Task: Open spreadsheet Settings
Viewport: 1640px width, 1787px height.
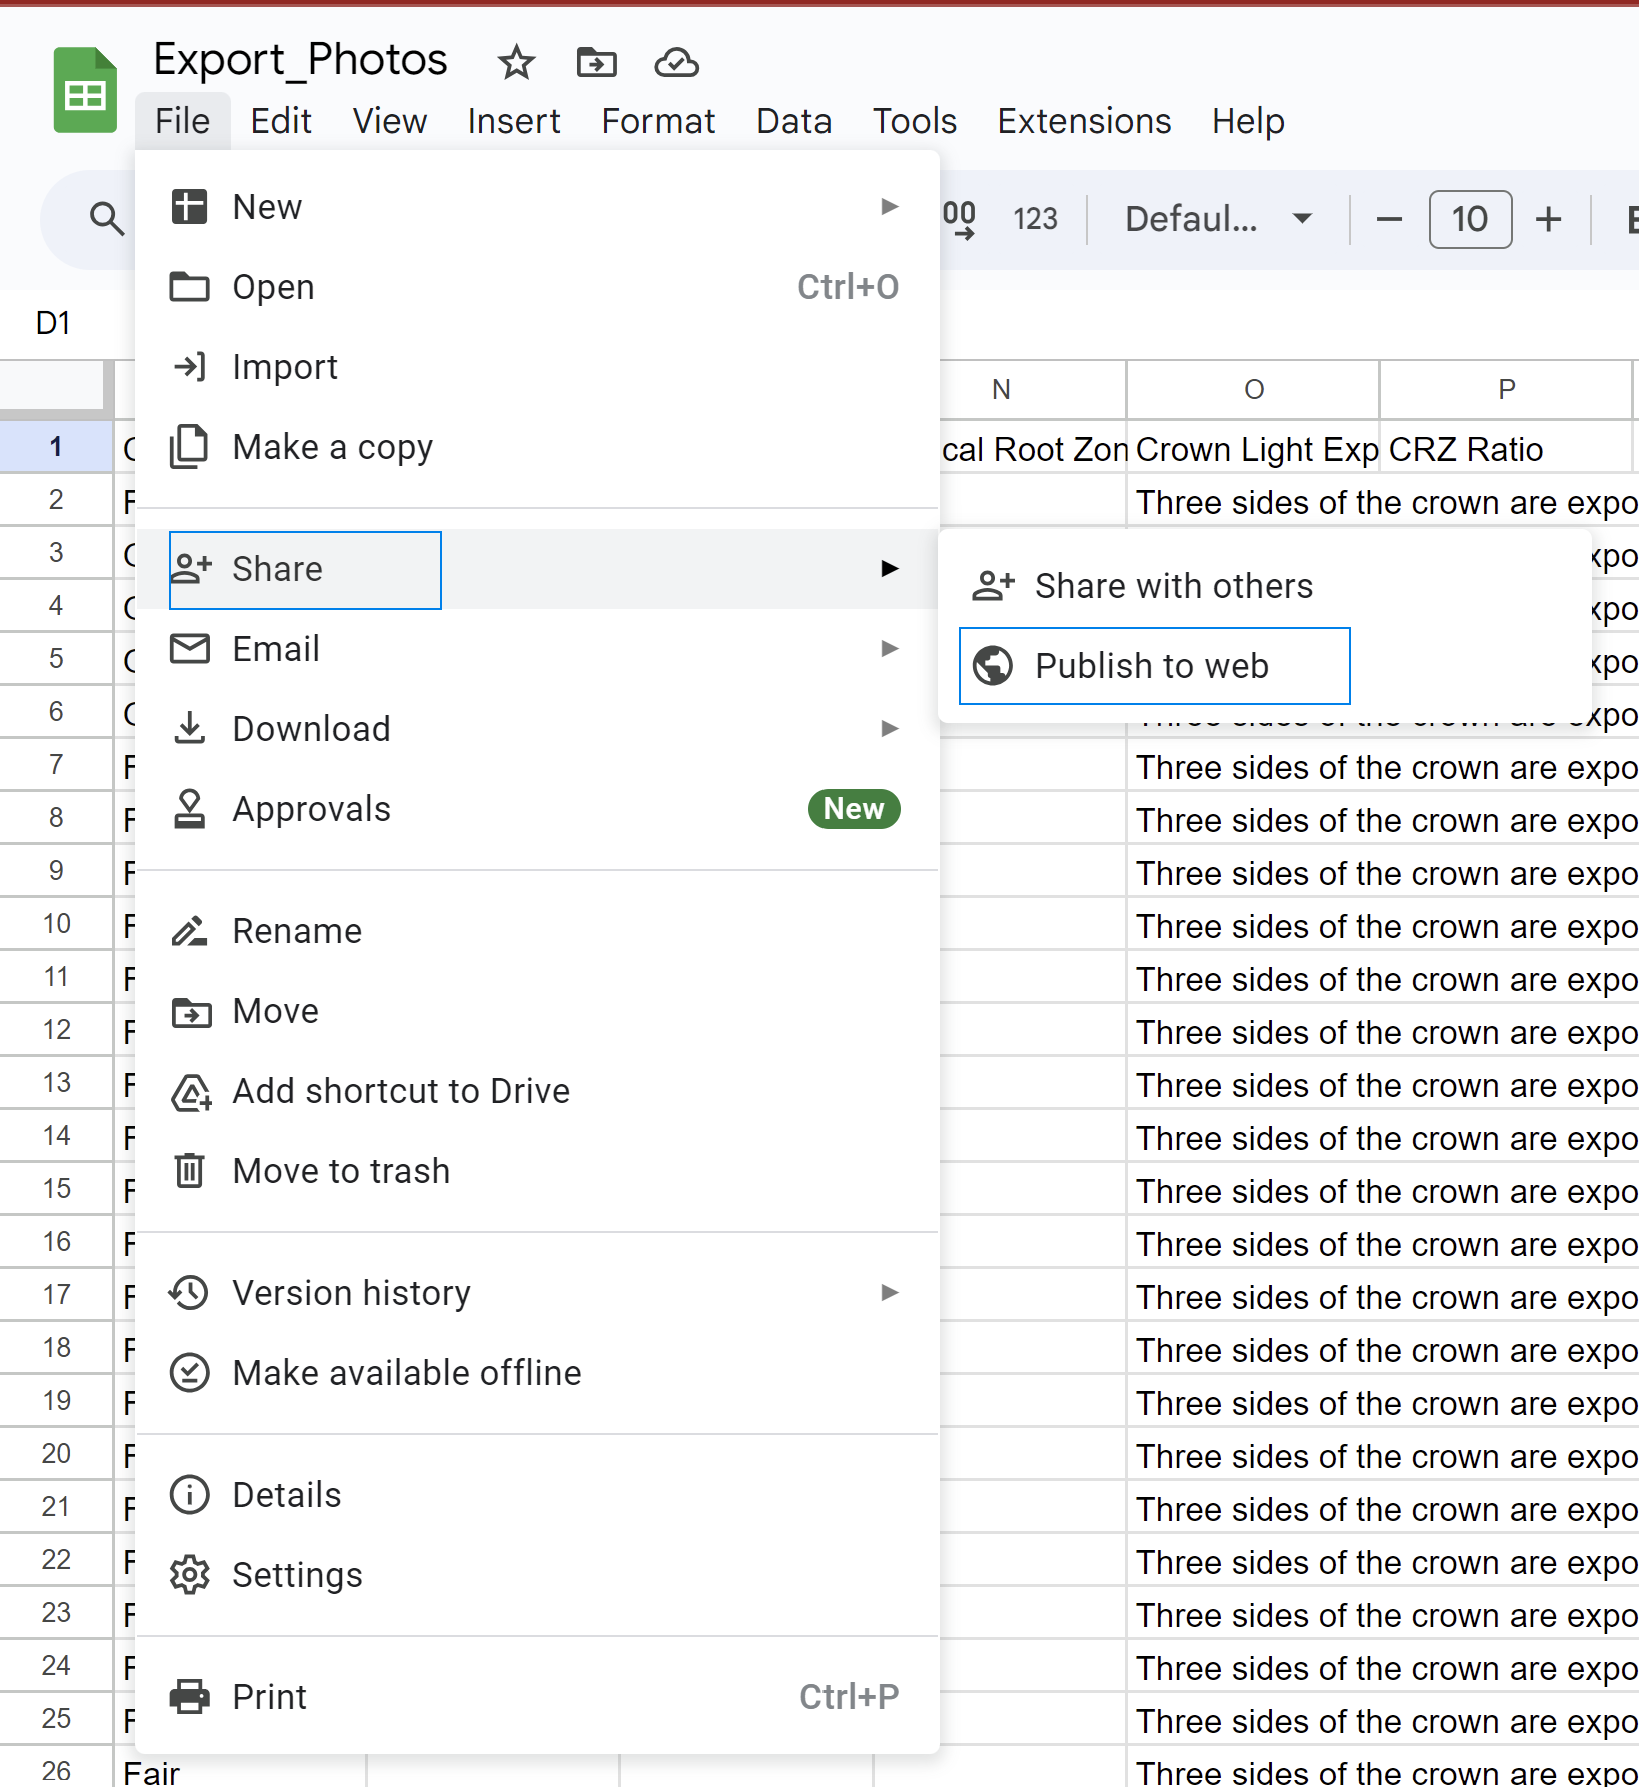Action: coord(537,1575)
